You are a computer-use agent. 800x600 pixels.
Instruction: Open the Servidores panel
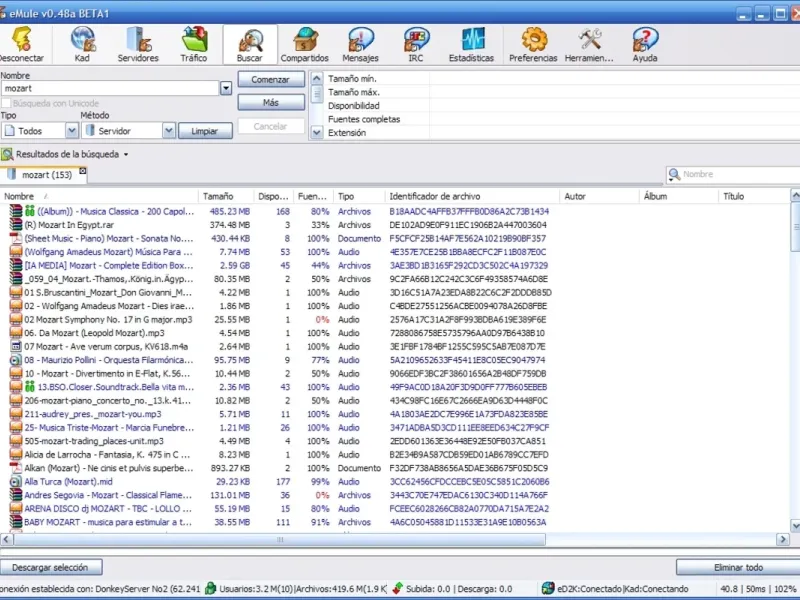[x=138, y=45]
